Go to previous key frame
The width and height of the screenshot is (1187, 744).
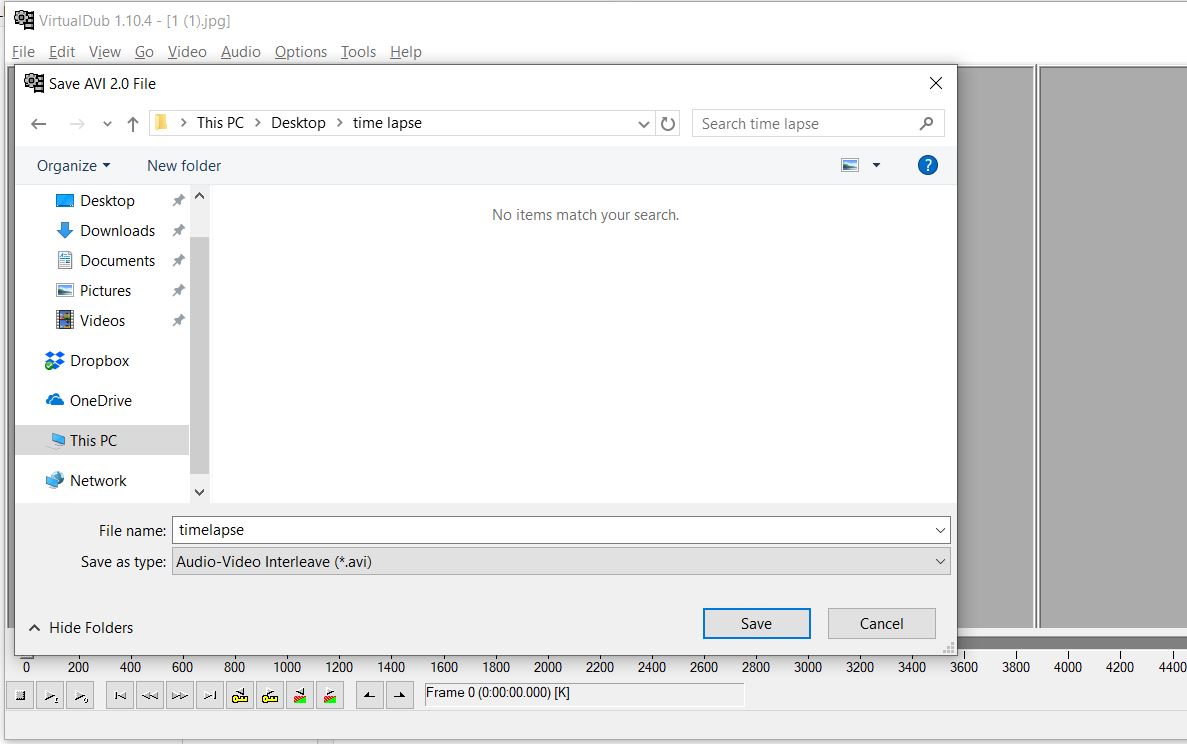[x=240, y=696]
